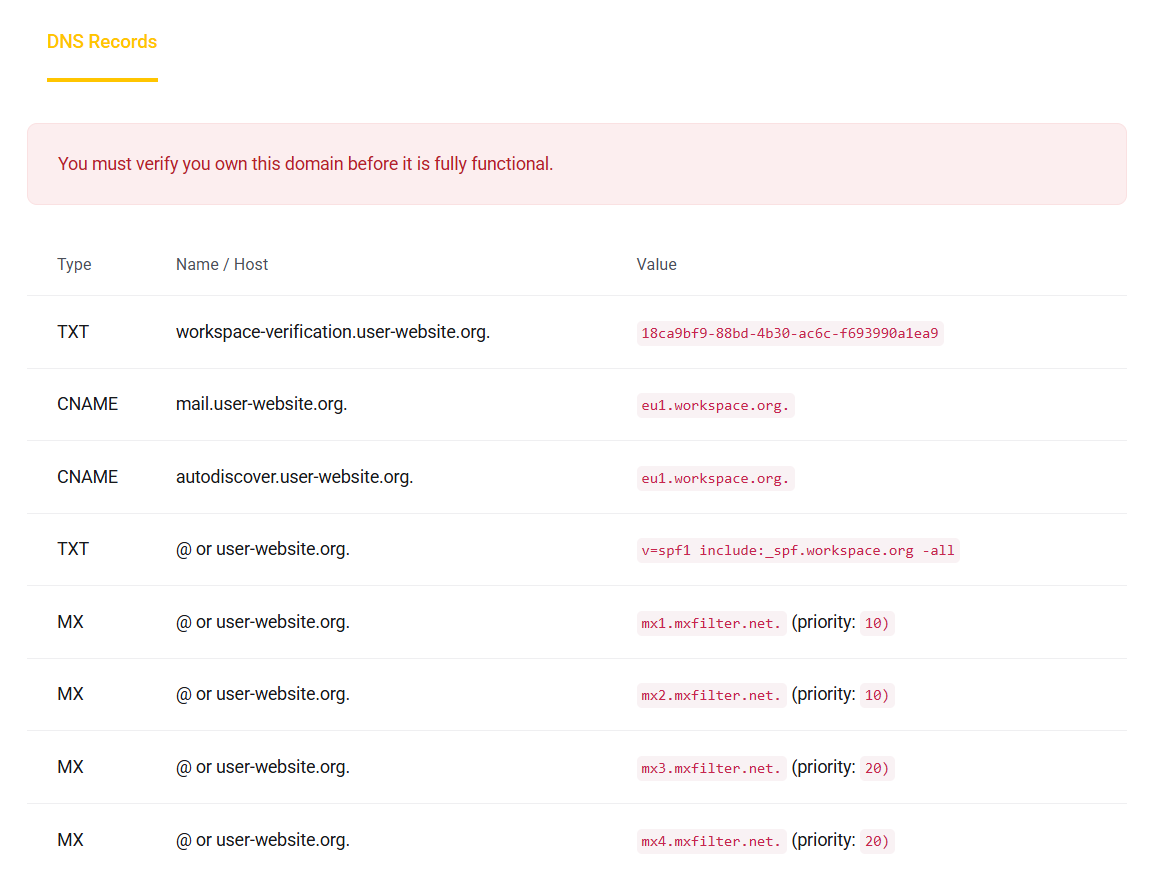Select mx3.mxfilter.net. value
The height and width of the screenshot is (896, 1155).
click(711, 769)
